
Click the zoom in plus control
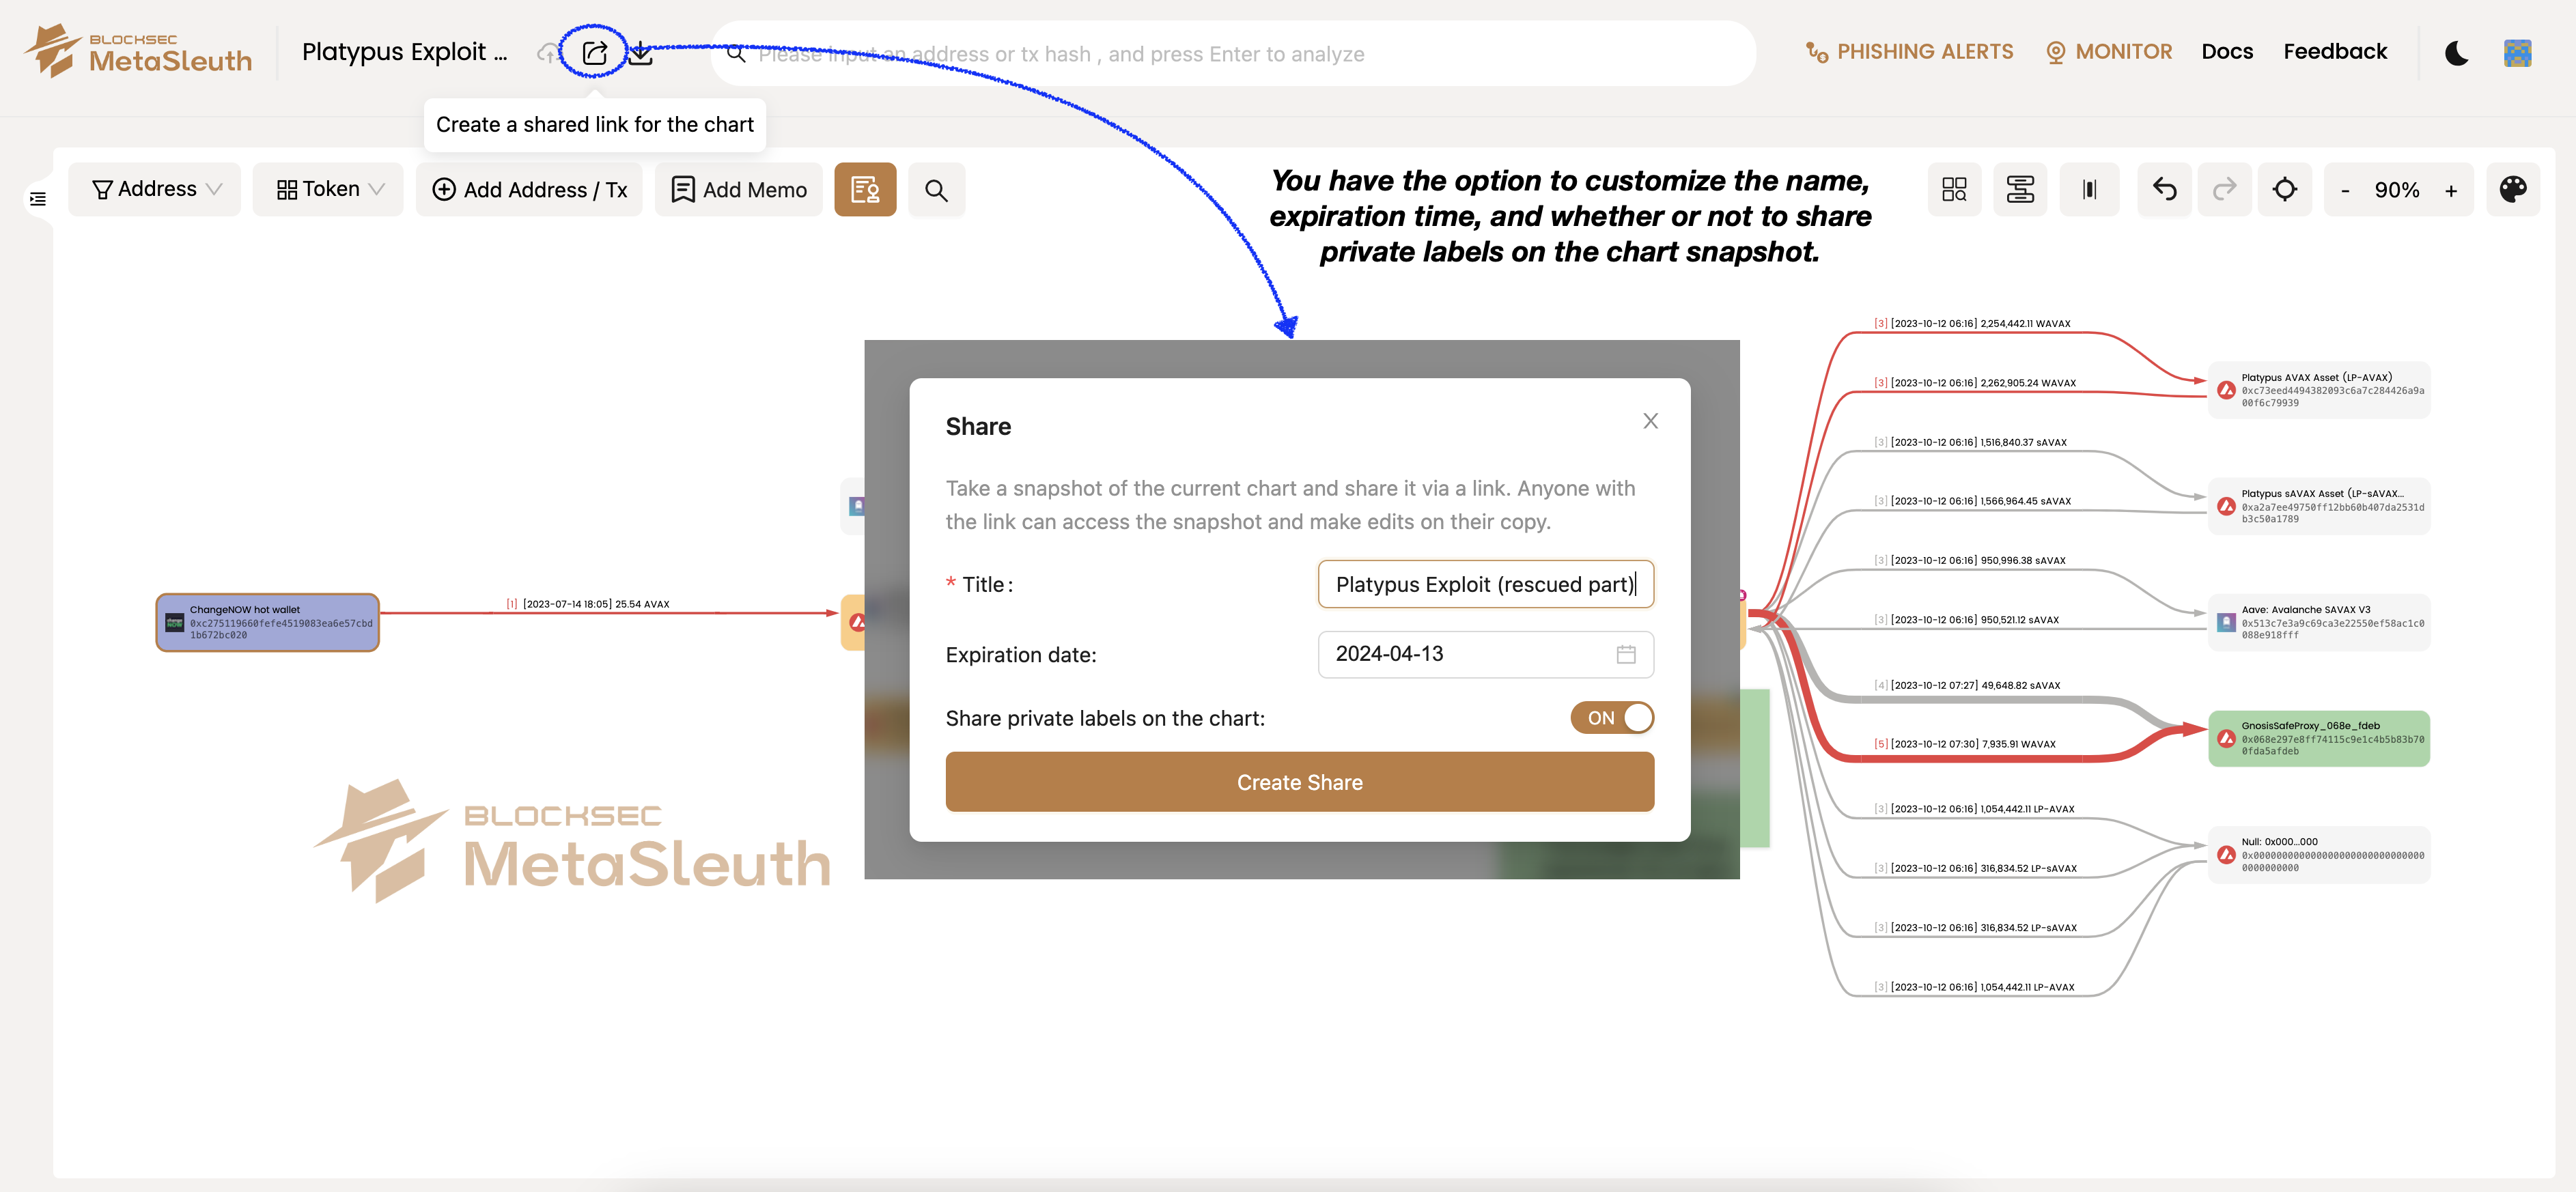click(x=2451, y=190)
